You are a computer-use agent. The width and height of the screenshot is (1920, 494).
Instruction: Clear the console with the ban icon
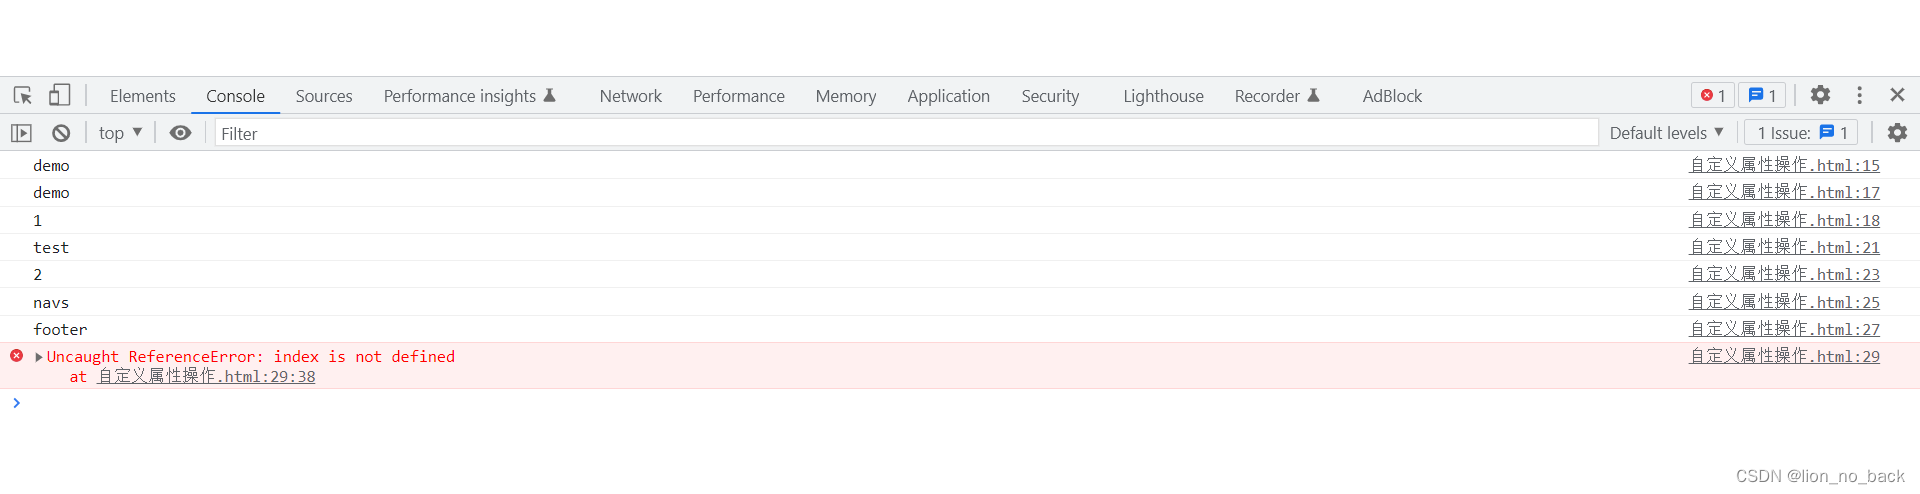point(61,133)
